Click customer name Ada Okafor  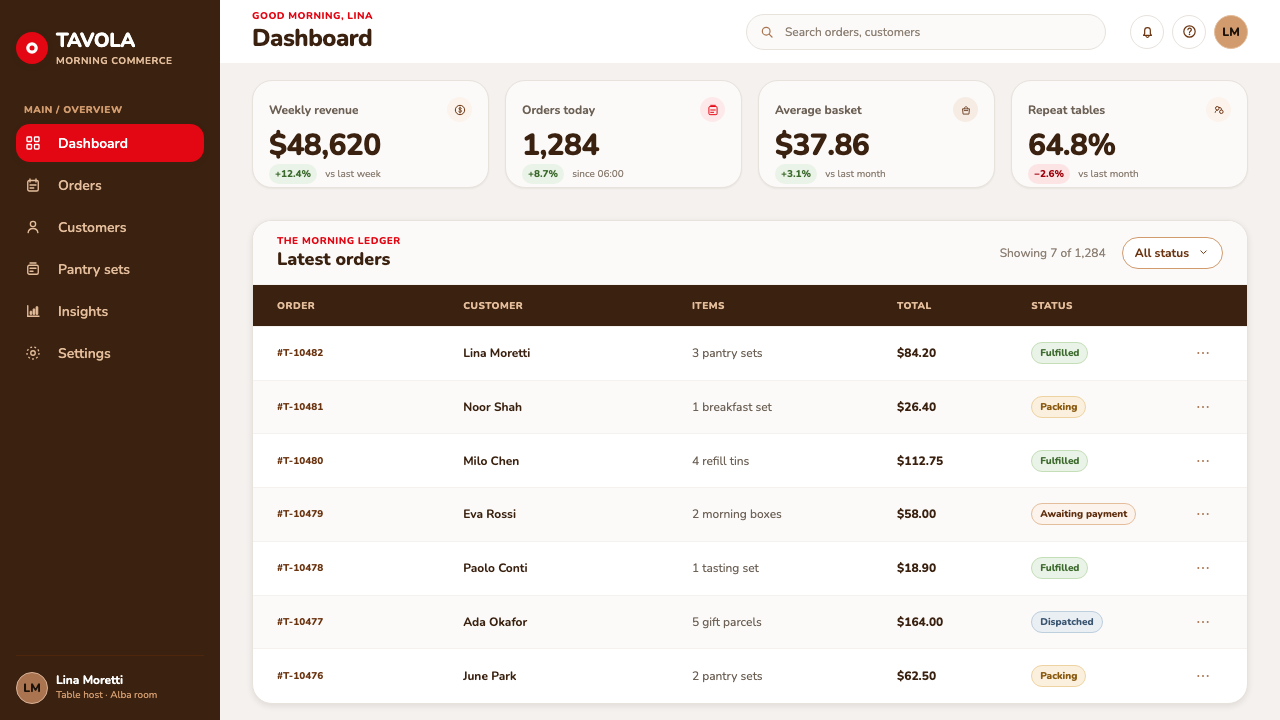pos(495,622)
